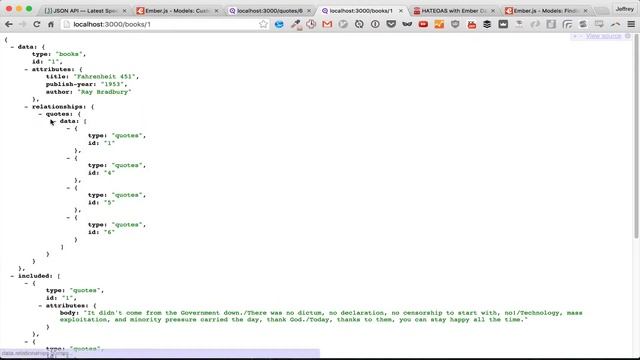Click the orange chart extension icon

pyautogui.click(x=439, y=24)
